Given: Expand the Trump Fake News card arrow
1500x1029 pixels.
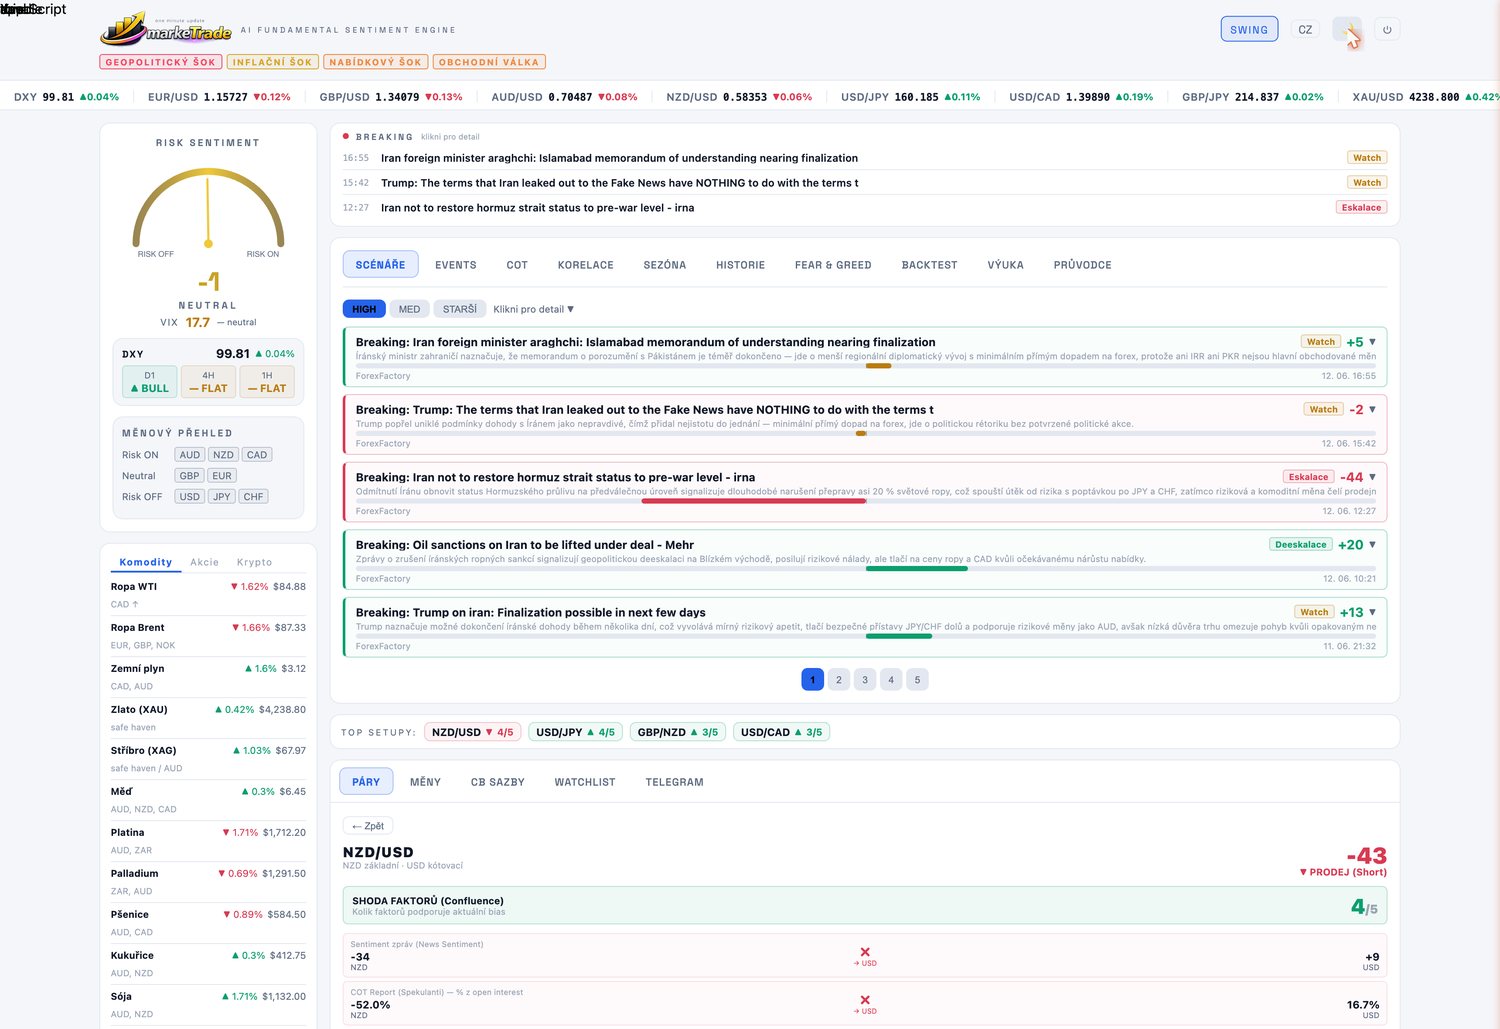Looking at the screenshot, I should click(x=1372, y=409).
